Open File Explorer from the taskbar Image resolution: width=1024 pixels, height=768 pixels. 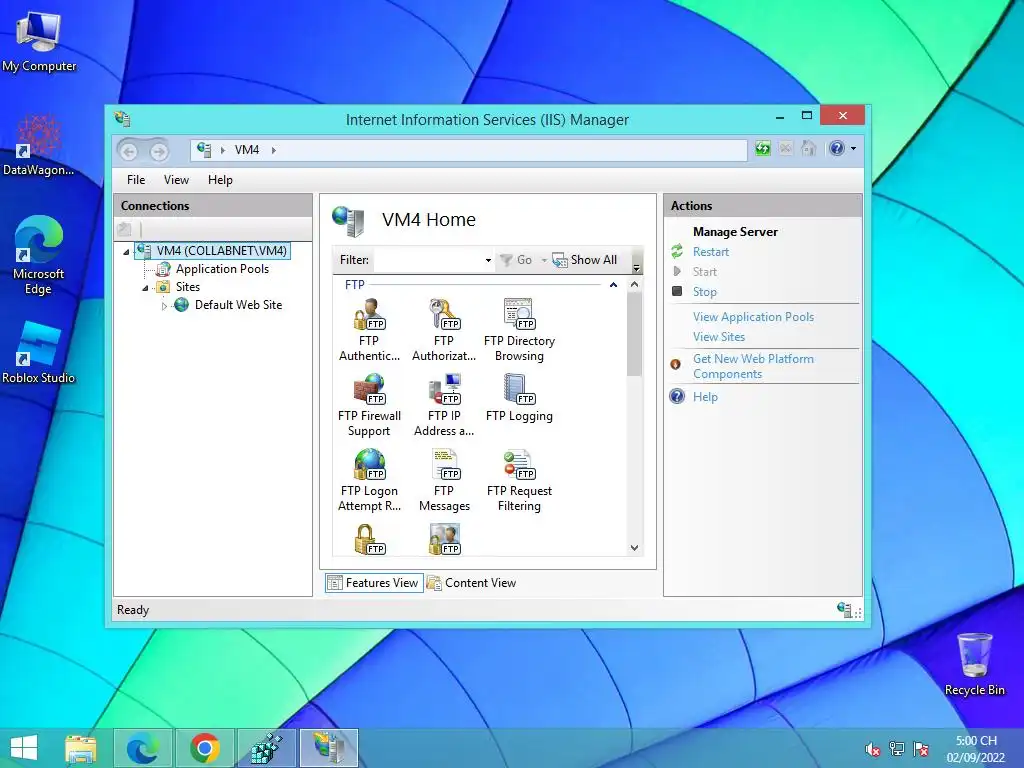[81, 748]
